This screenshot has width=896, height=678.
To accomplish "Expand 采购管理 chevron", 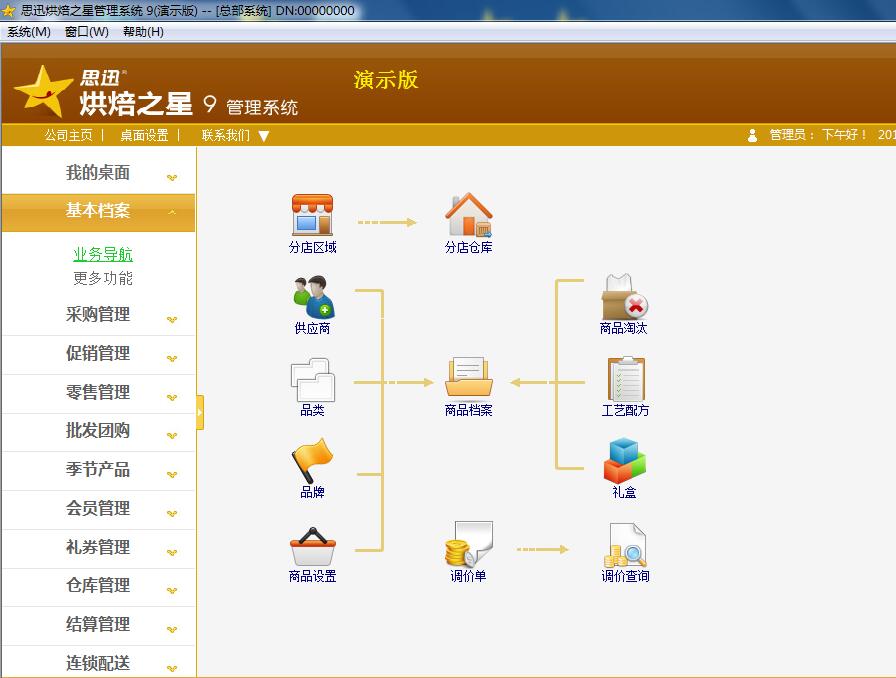I will point(171,320).
